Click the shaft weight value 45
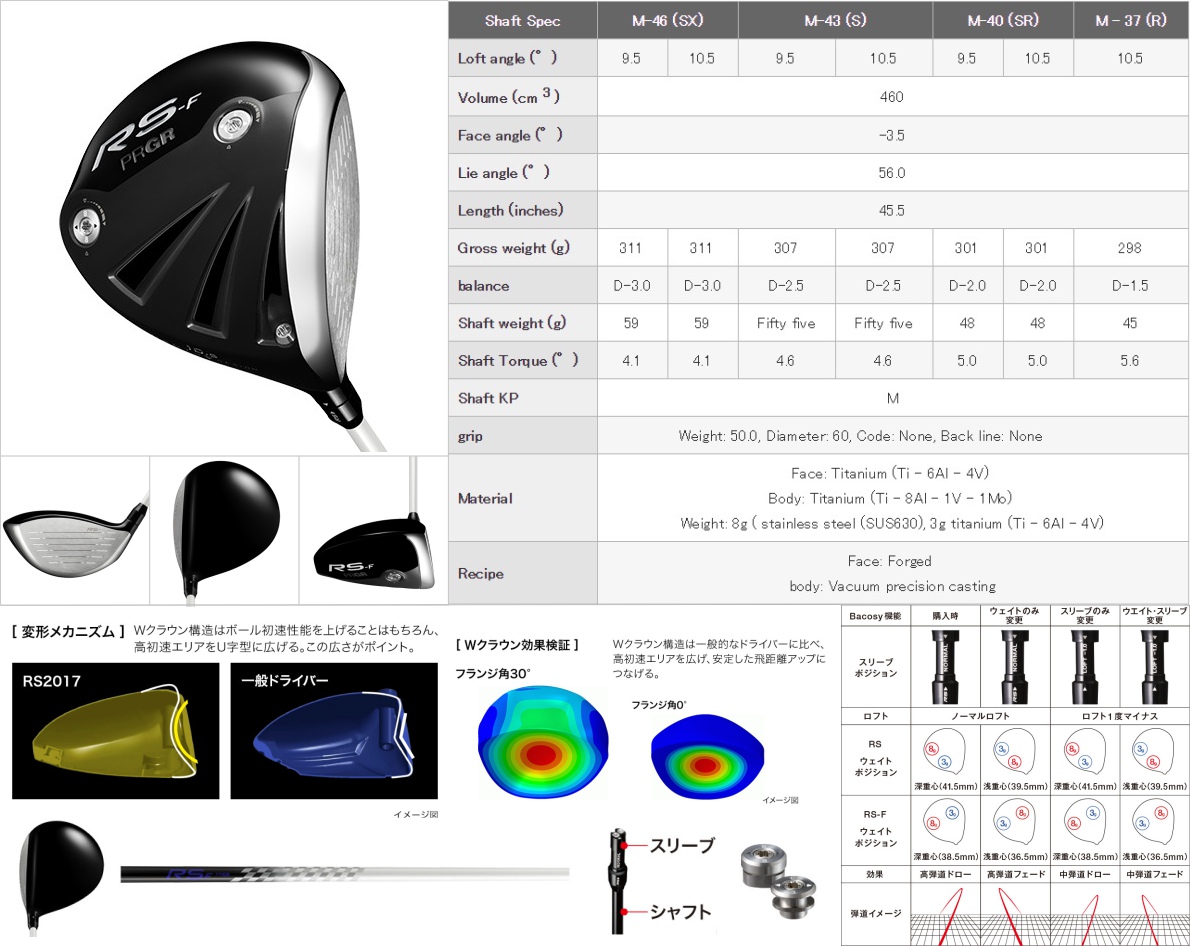 point(1130,323)
